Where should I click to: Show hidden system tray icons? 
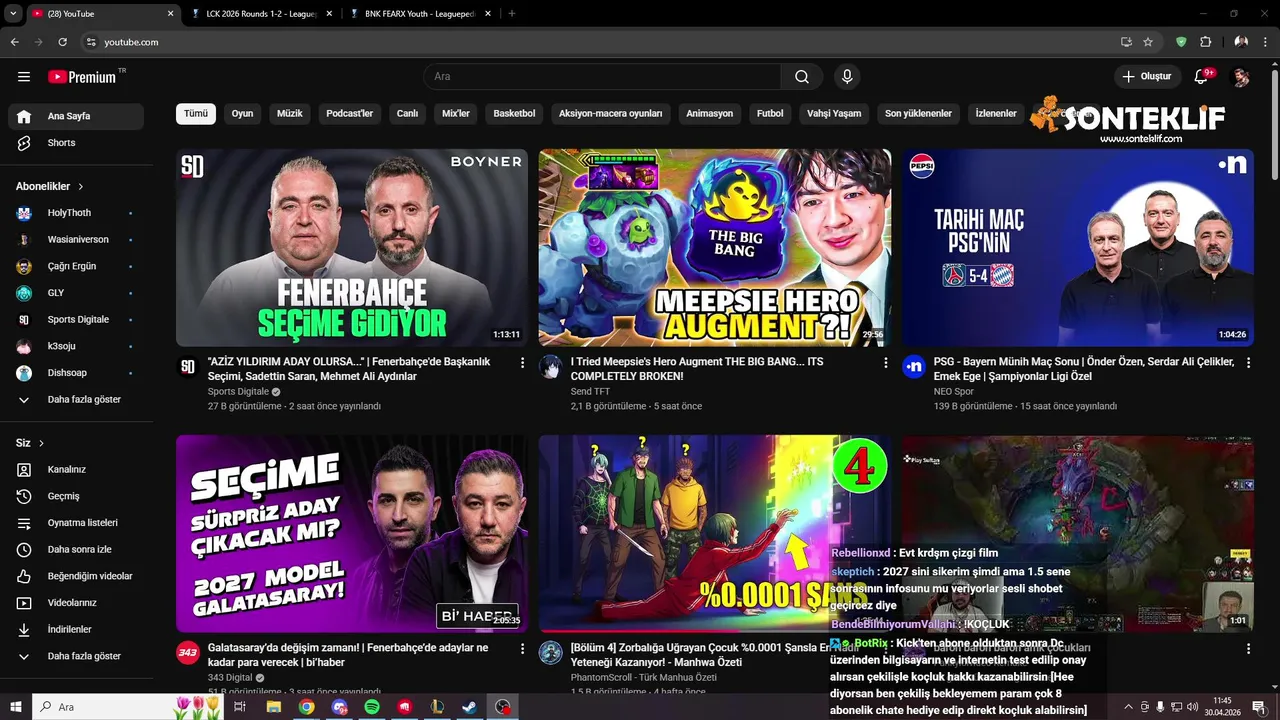coord(1128,707)
